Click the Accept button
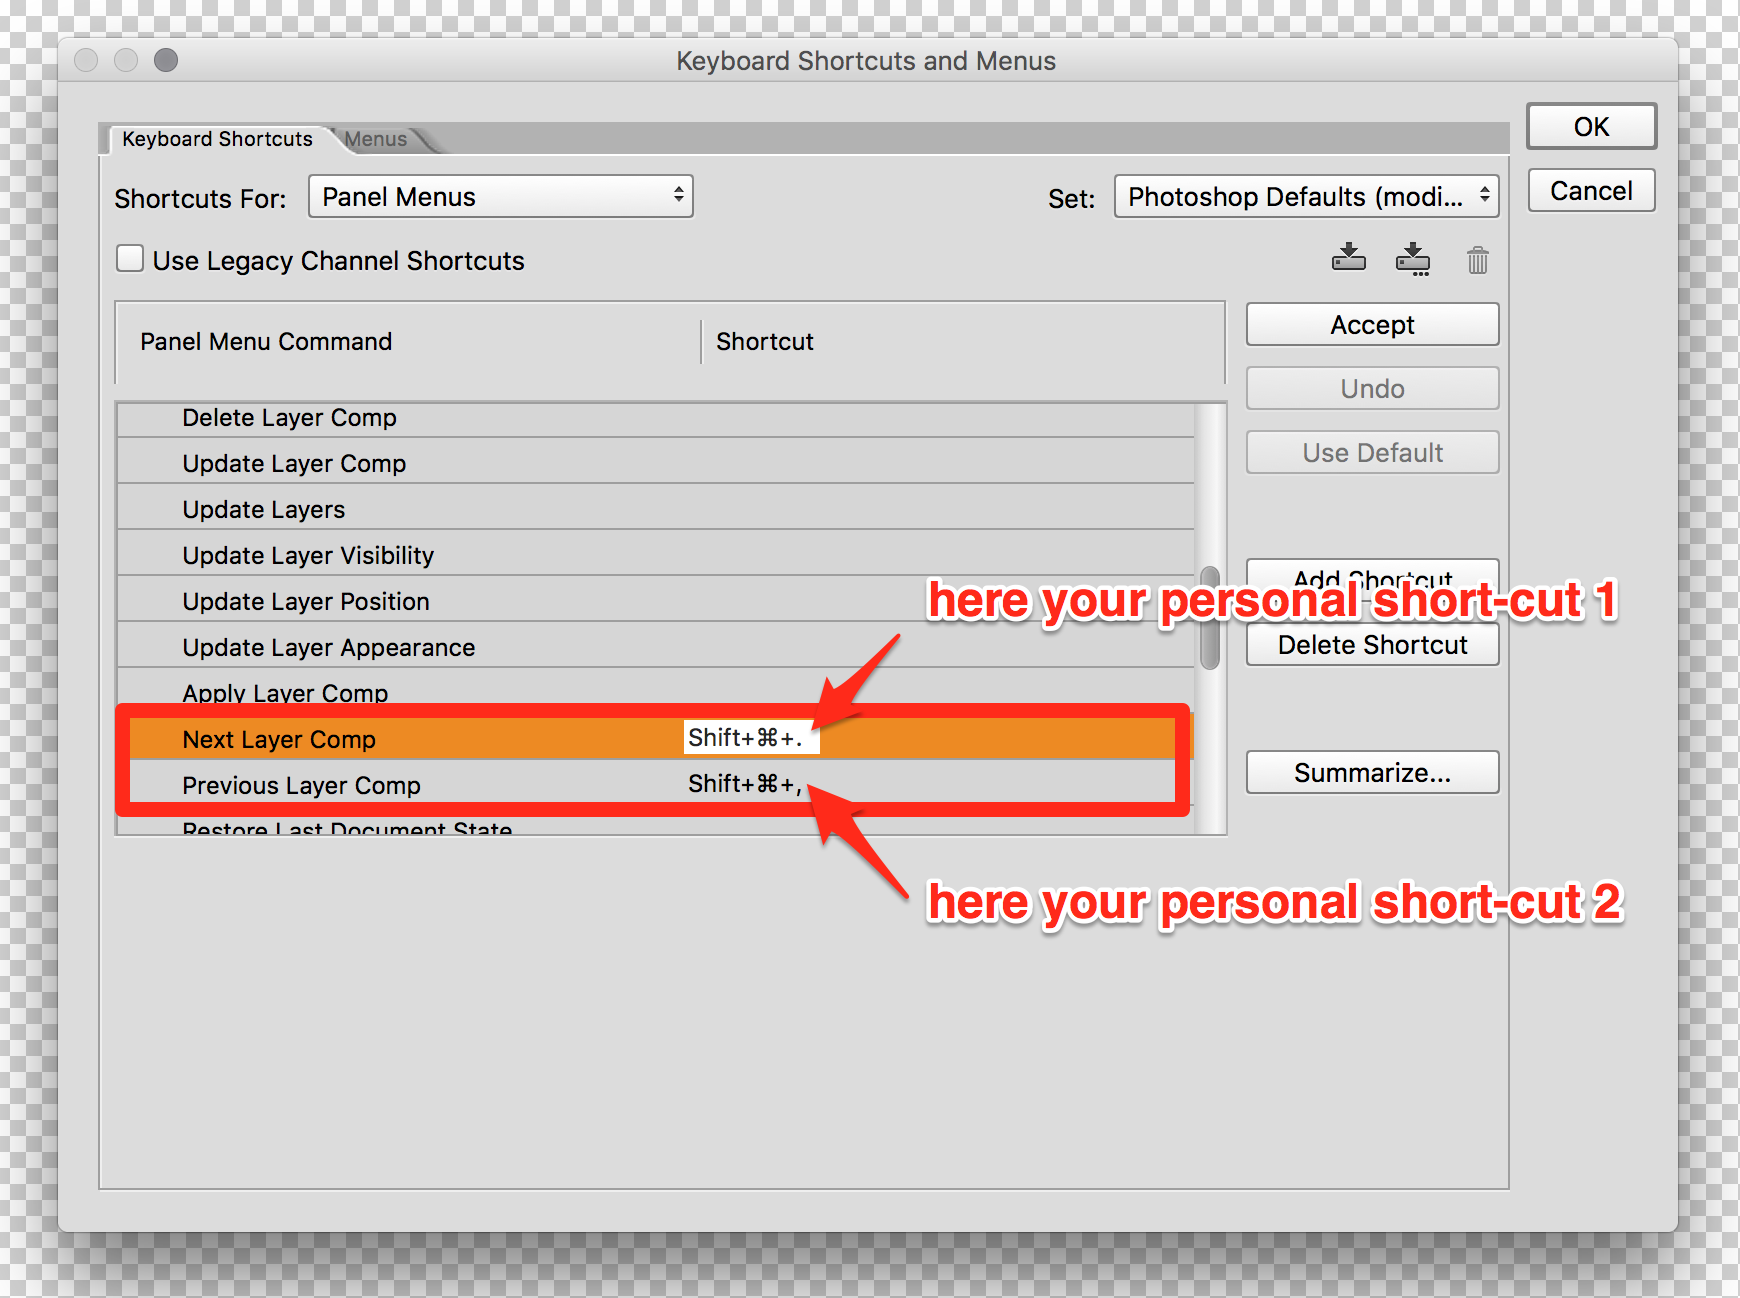 [1371, 325]
